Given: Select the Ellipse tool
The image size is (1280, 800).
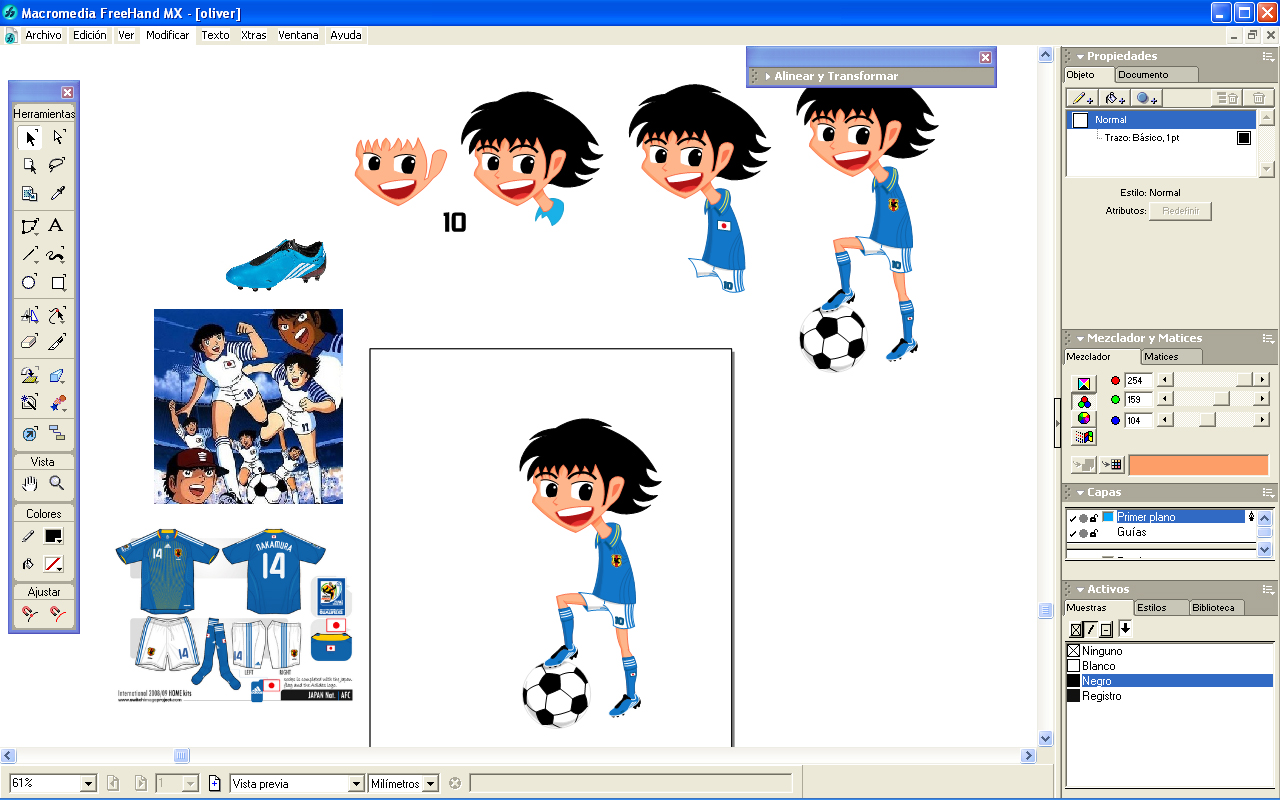Looking at the screenshot, I should tap(30, 282).
